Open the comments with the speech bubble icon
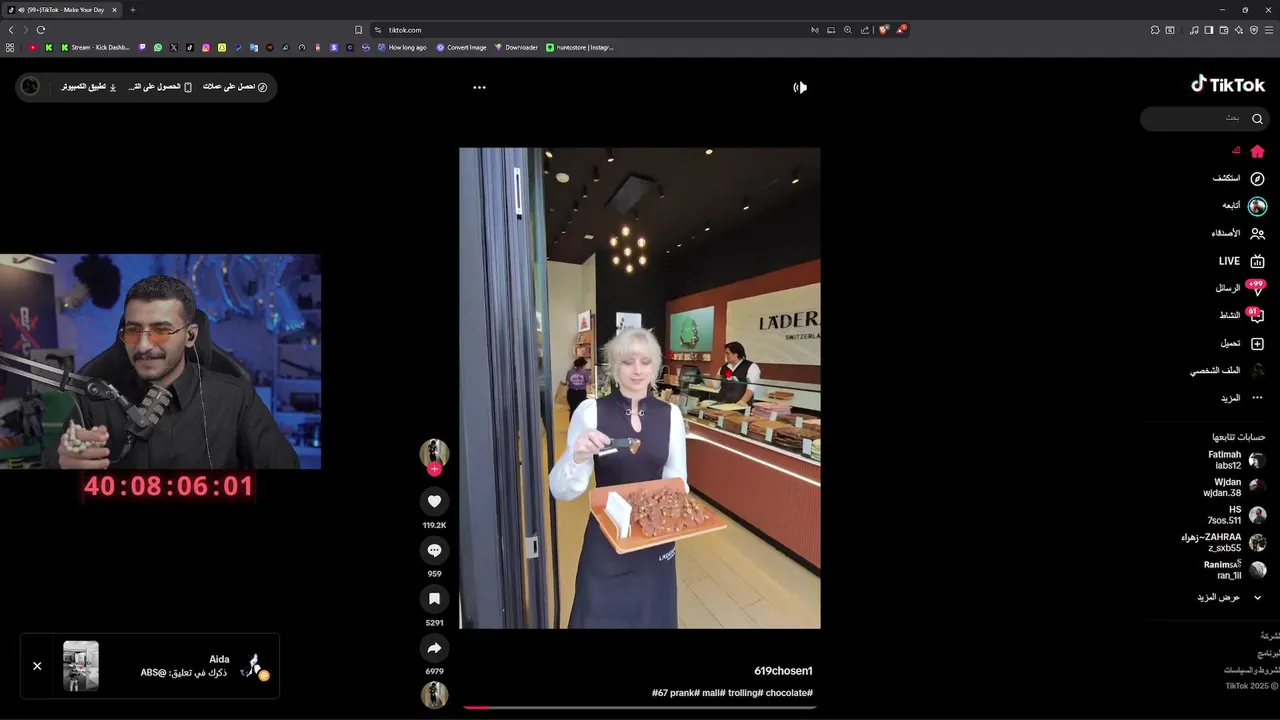 434,550
